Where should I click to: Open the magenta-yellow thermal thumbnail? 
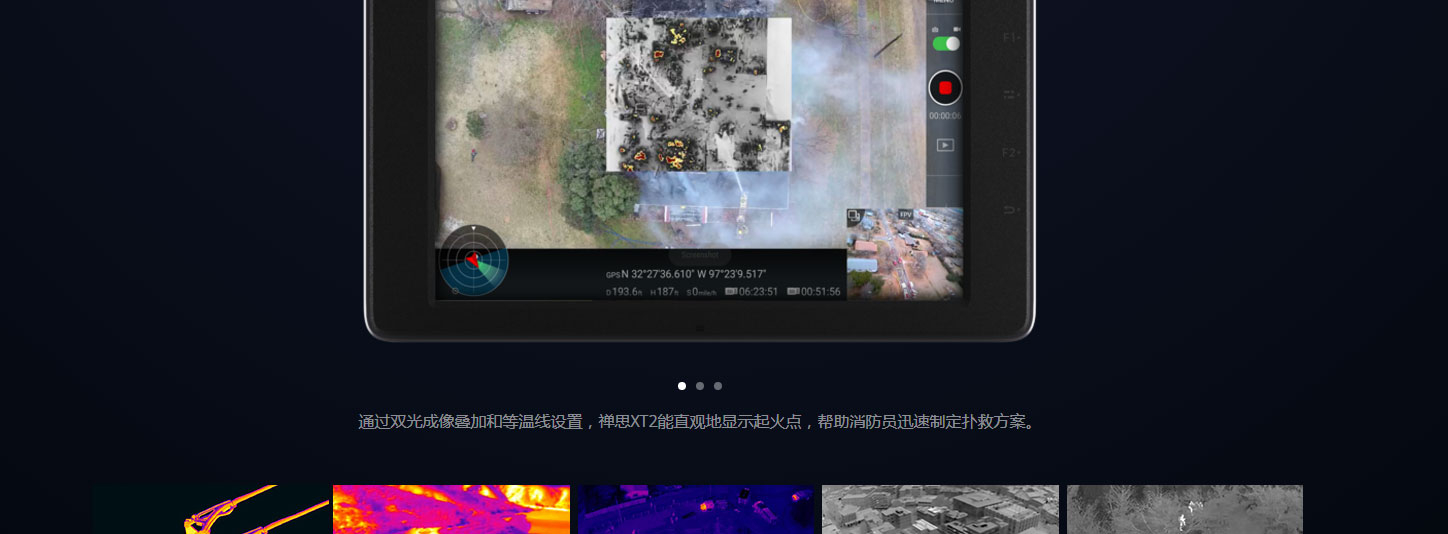point(451,510)
